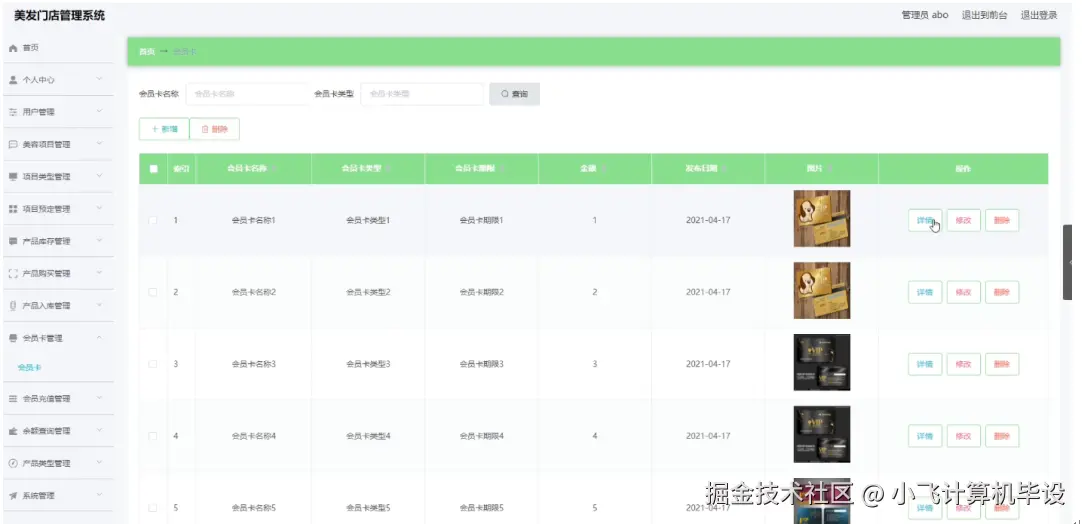Check the checkbox for row 会员卡名称1
Screen dimensions: 1082x524
point(153,220)
